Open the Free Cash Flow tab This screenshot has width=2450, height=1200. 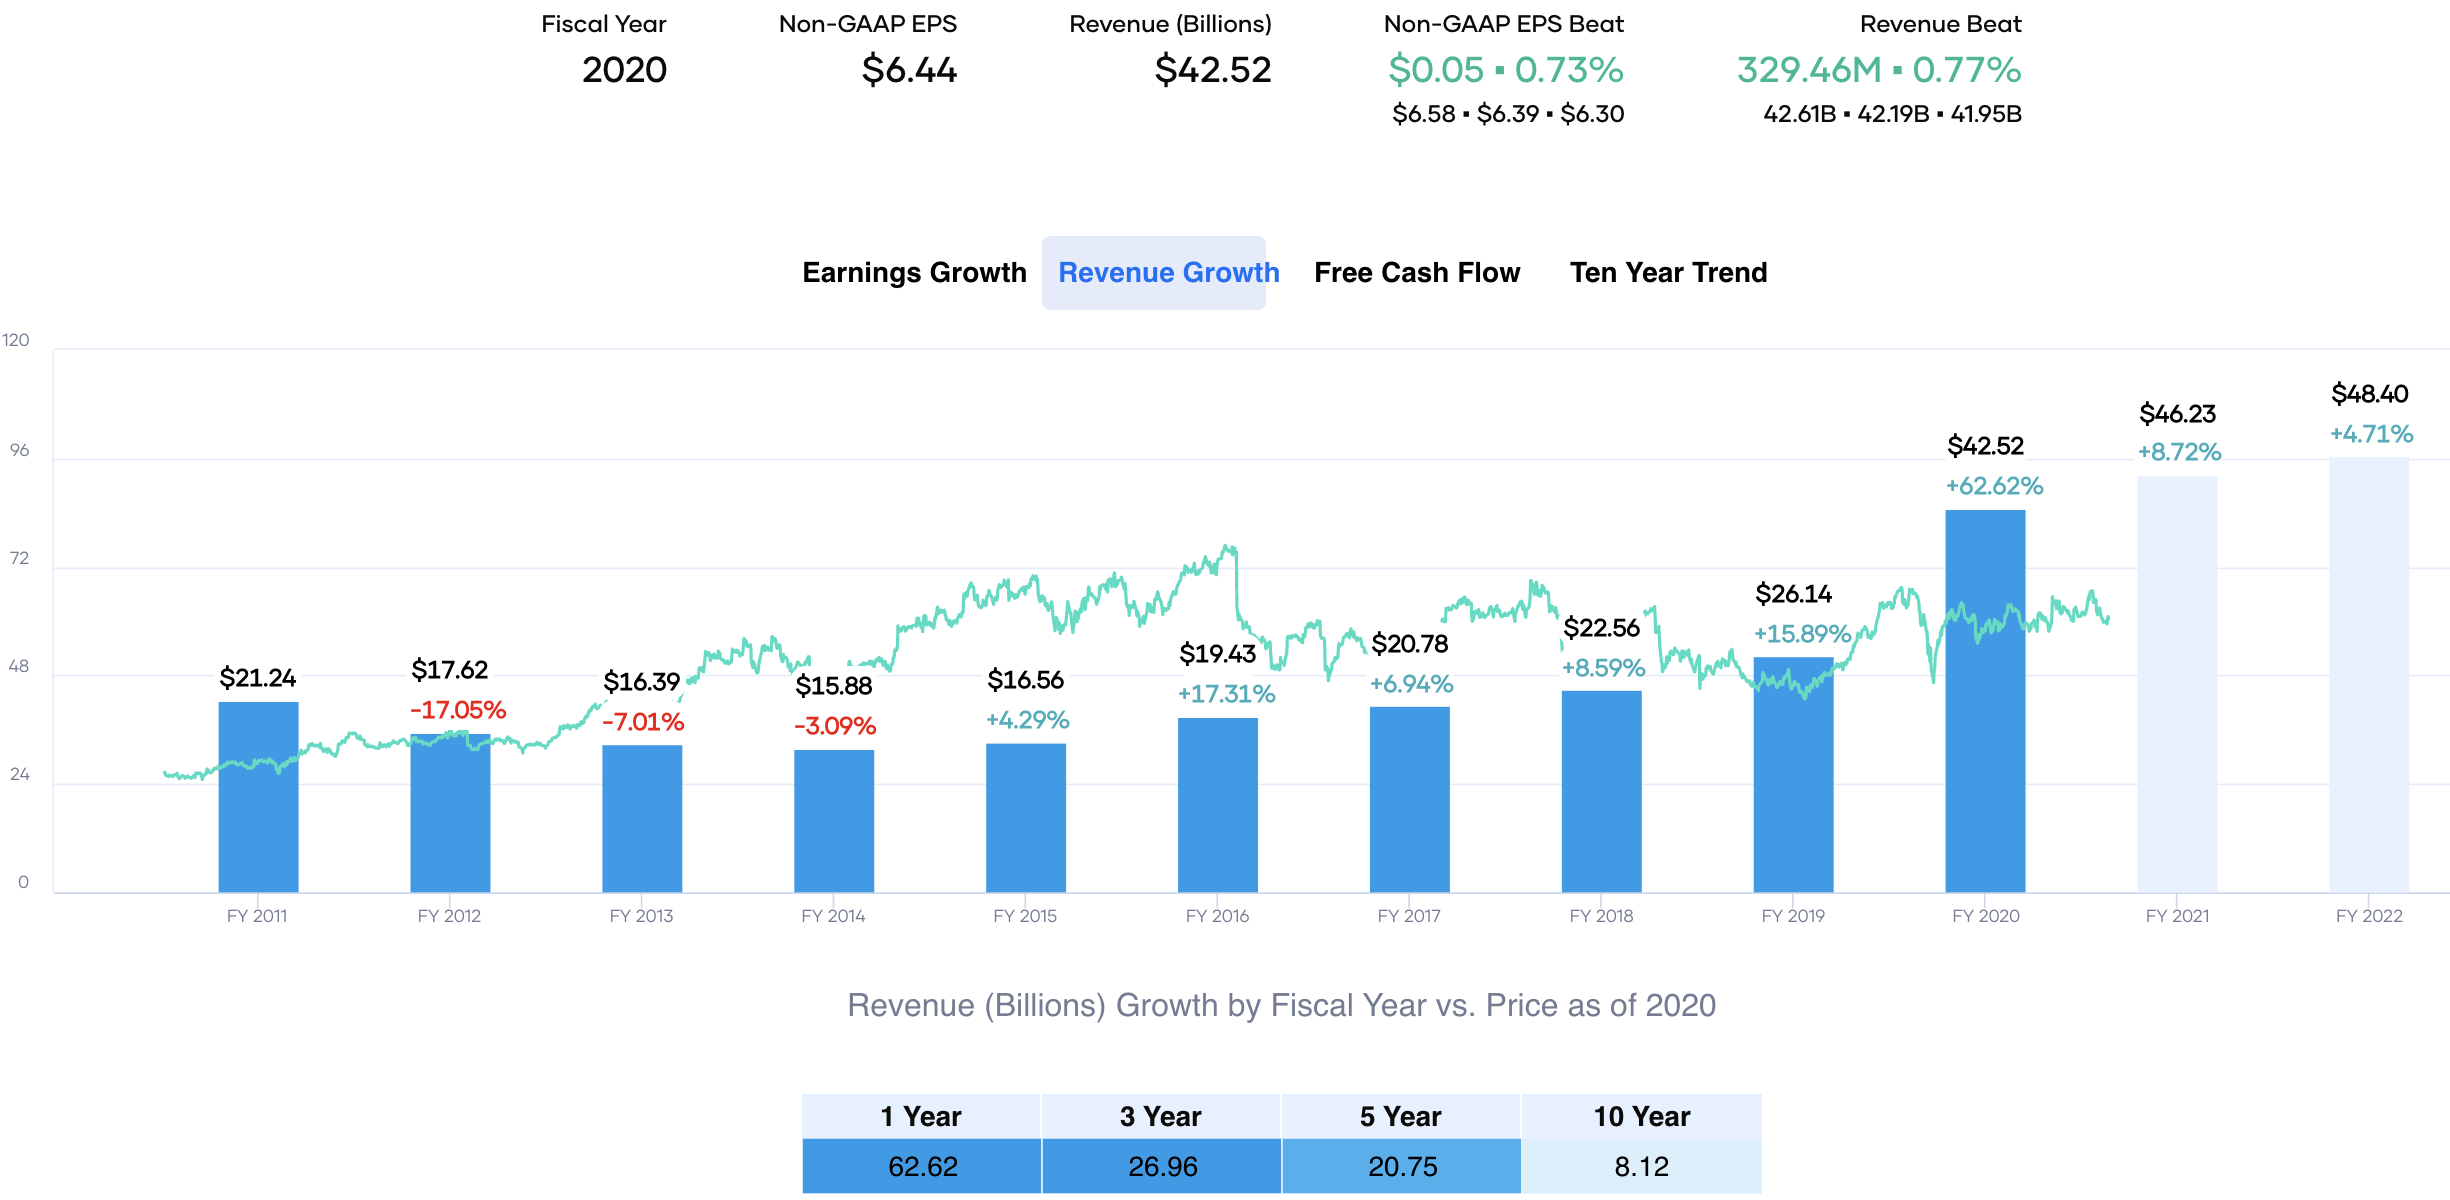1417,273
